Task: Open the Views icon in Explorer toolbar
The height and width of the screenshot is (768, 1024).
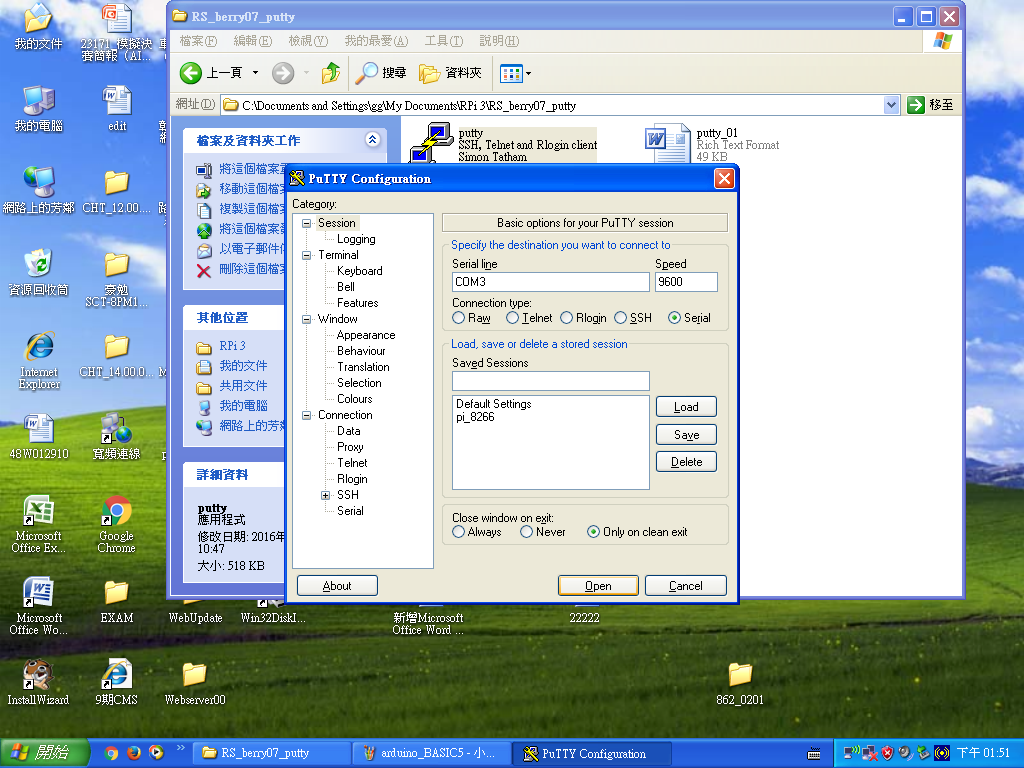Action: 513,72
